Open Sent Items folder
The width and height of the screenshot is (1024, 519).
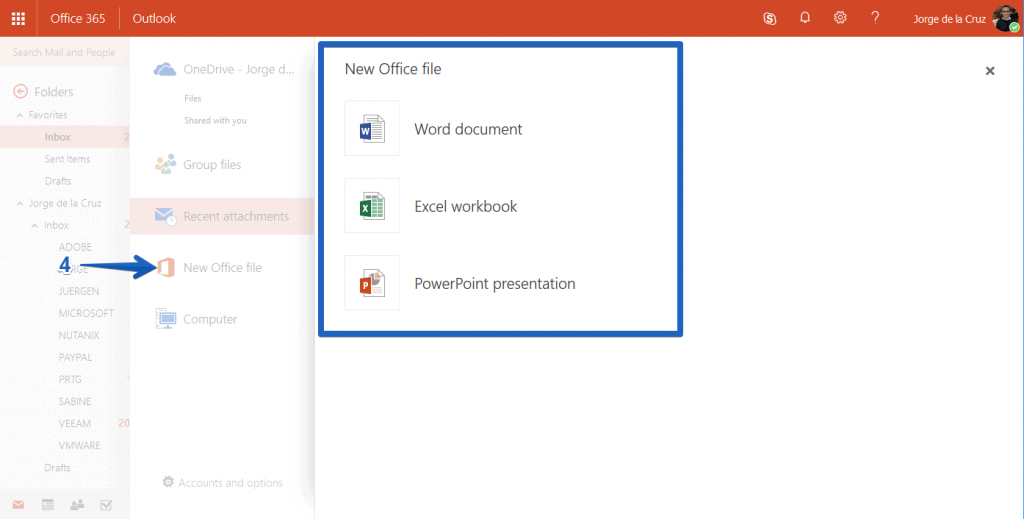point(65,159)
